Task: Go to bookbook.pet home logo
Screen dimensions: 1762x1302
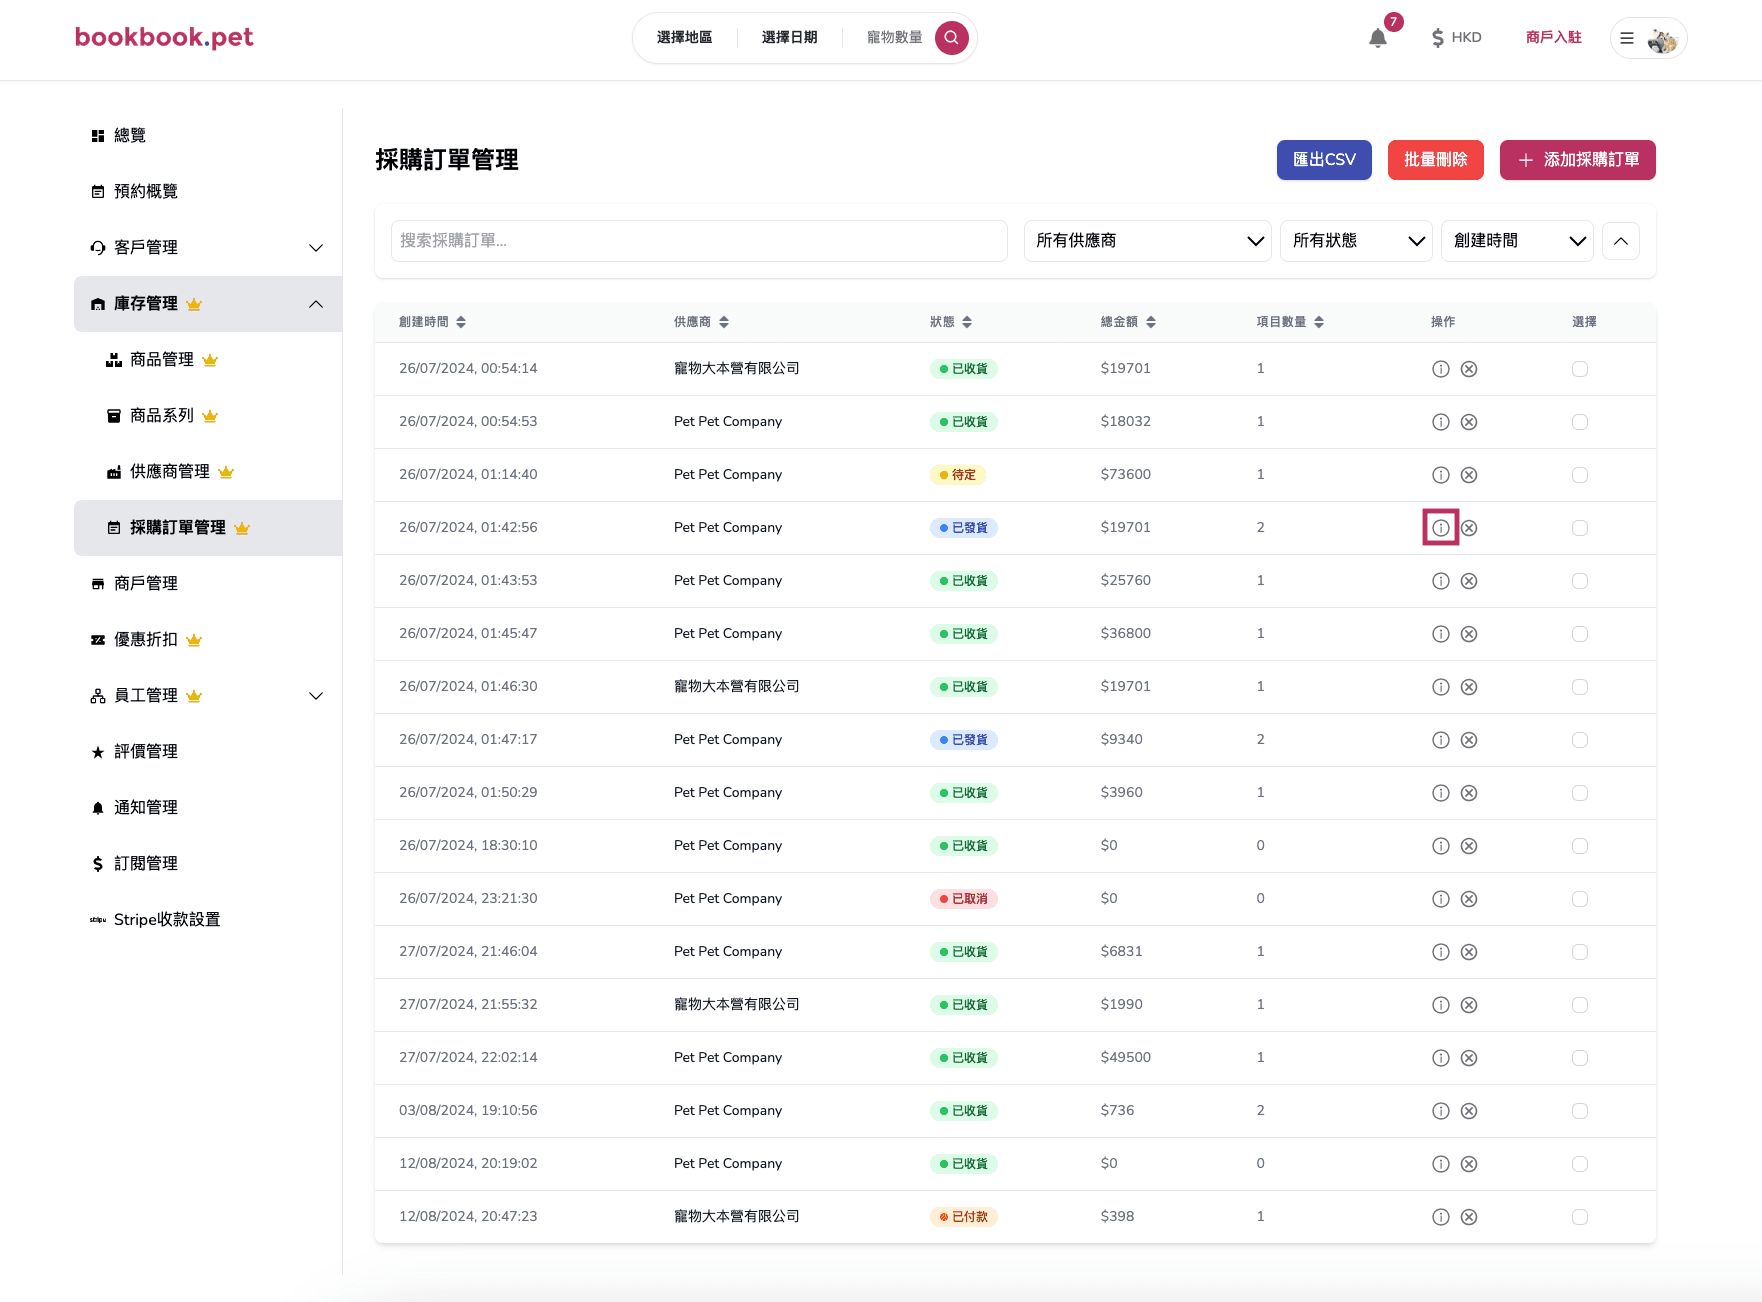Action: tap(164, 37)
